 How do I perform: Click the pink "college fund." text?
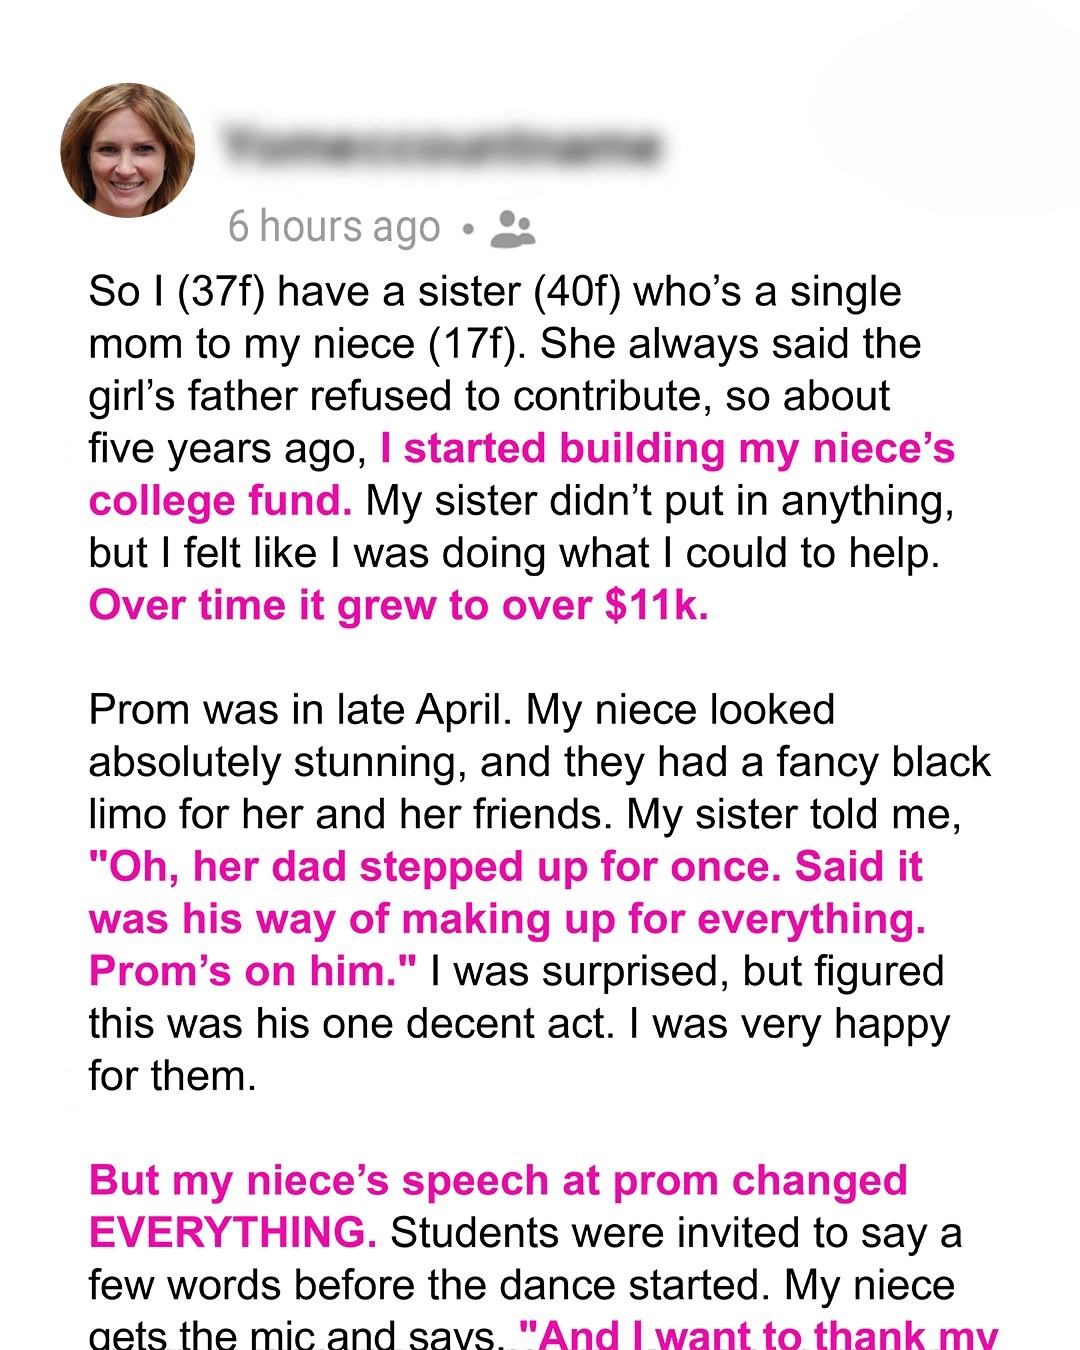tap(220, 501)
